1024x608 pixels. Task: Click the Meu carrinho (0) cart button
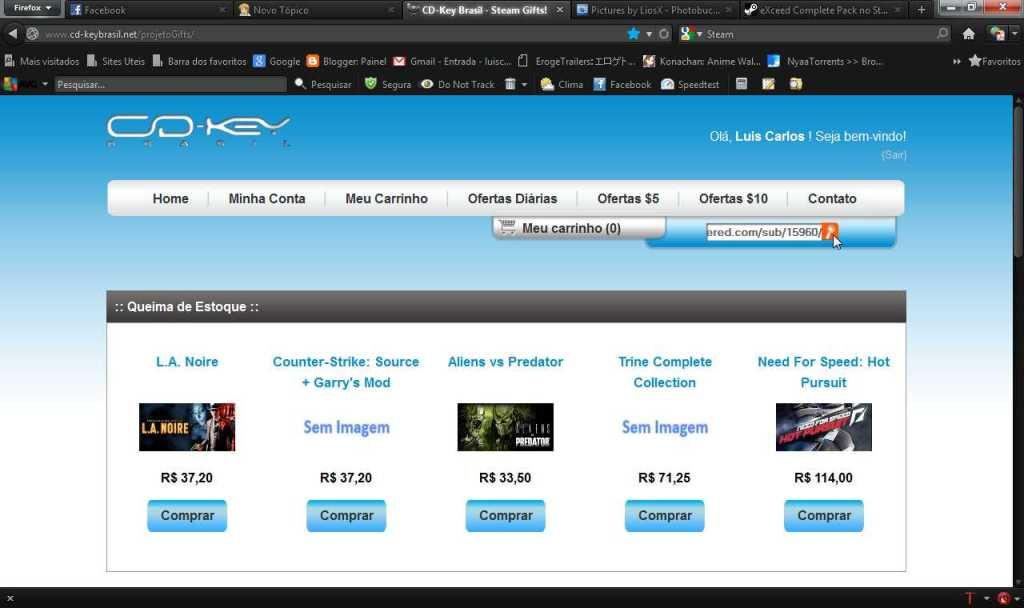click(x=579, y=228)
